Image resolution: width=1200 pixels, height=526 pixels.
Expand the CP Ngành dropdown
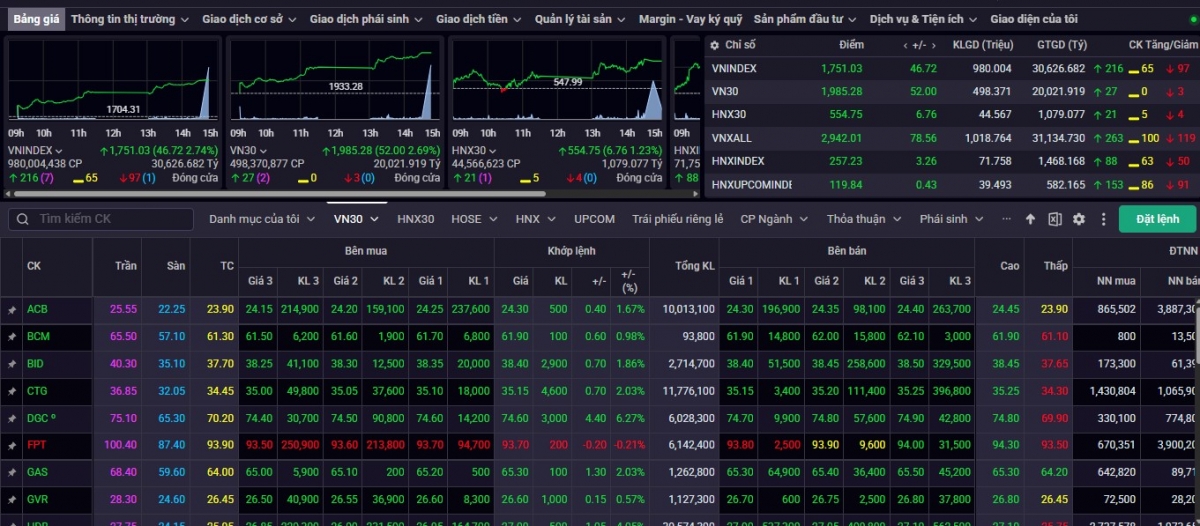tap(773, 219)
